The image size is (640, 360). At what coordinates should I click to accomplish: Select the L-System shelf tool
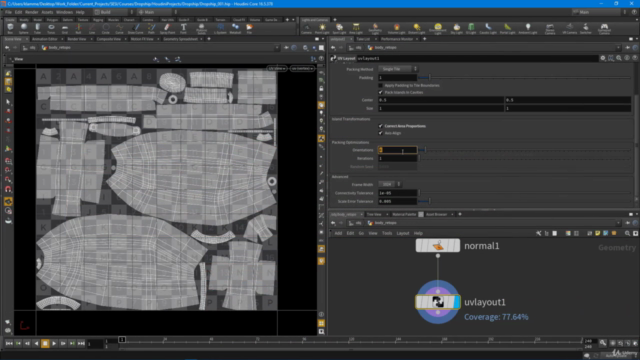pos(220,29)
